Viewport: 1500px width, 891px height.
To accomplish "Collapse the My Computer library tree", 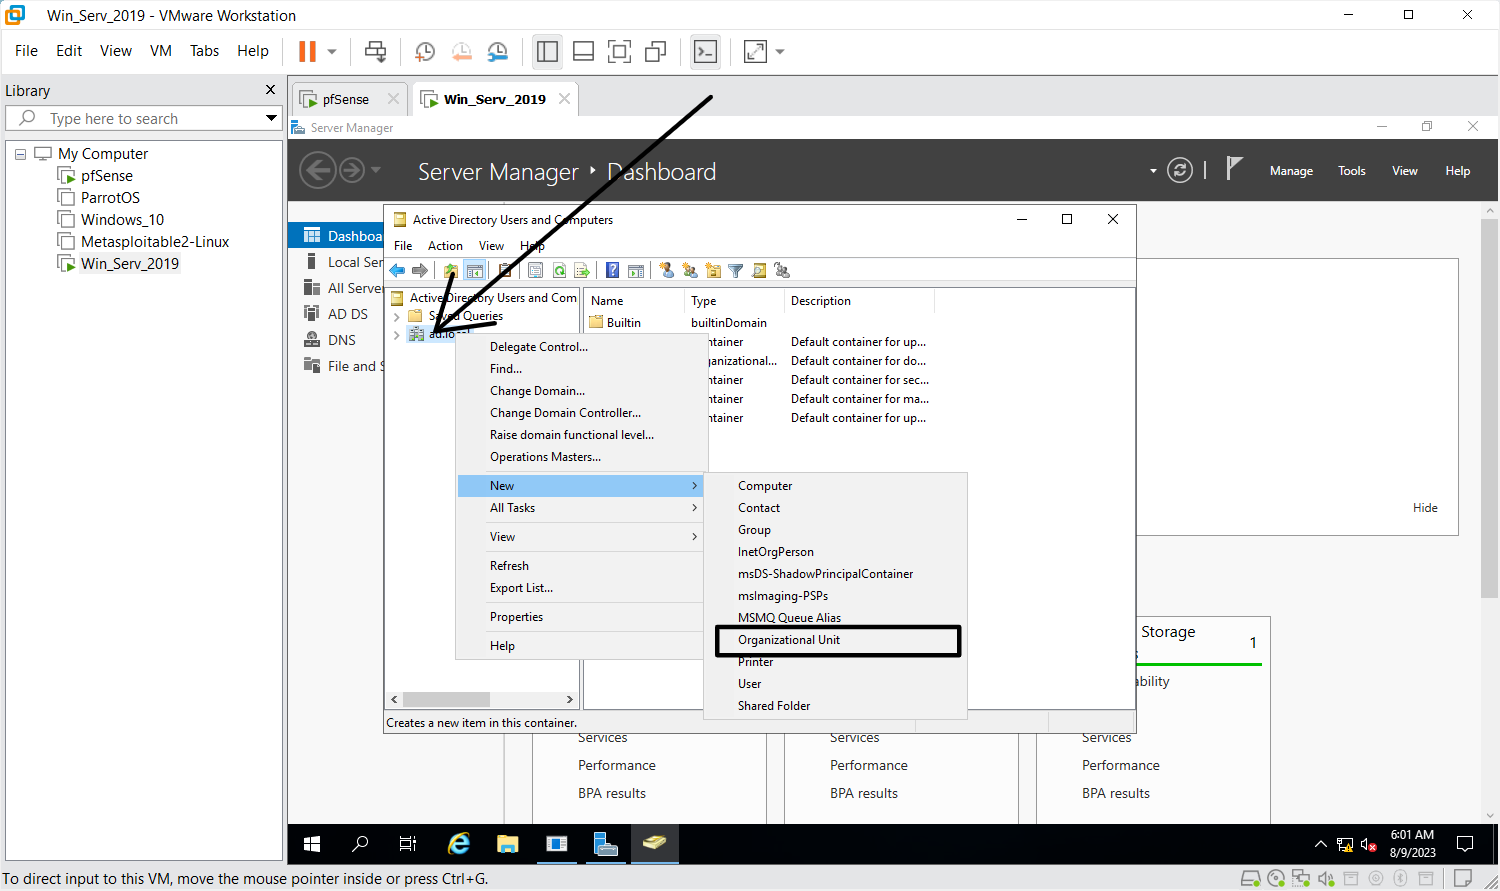I will click(x=21, y=154).
